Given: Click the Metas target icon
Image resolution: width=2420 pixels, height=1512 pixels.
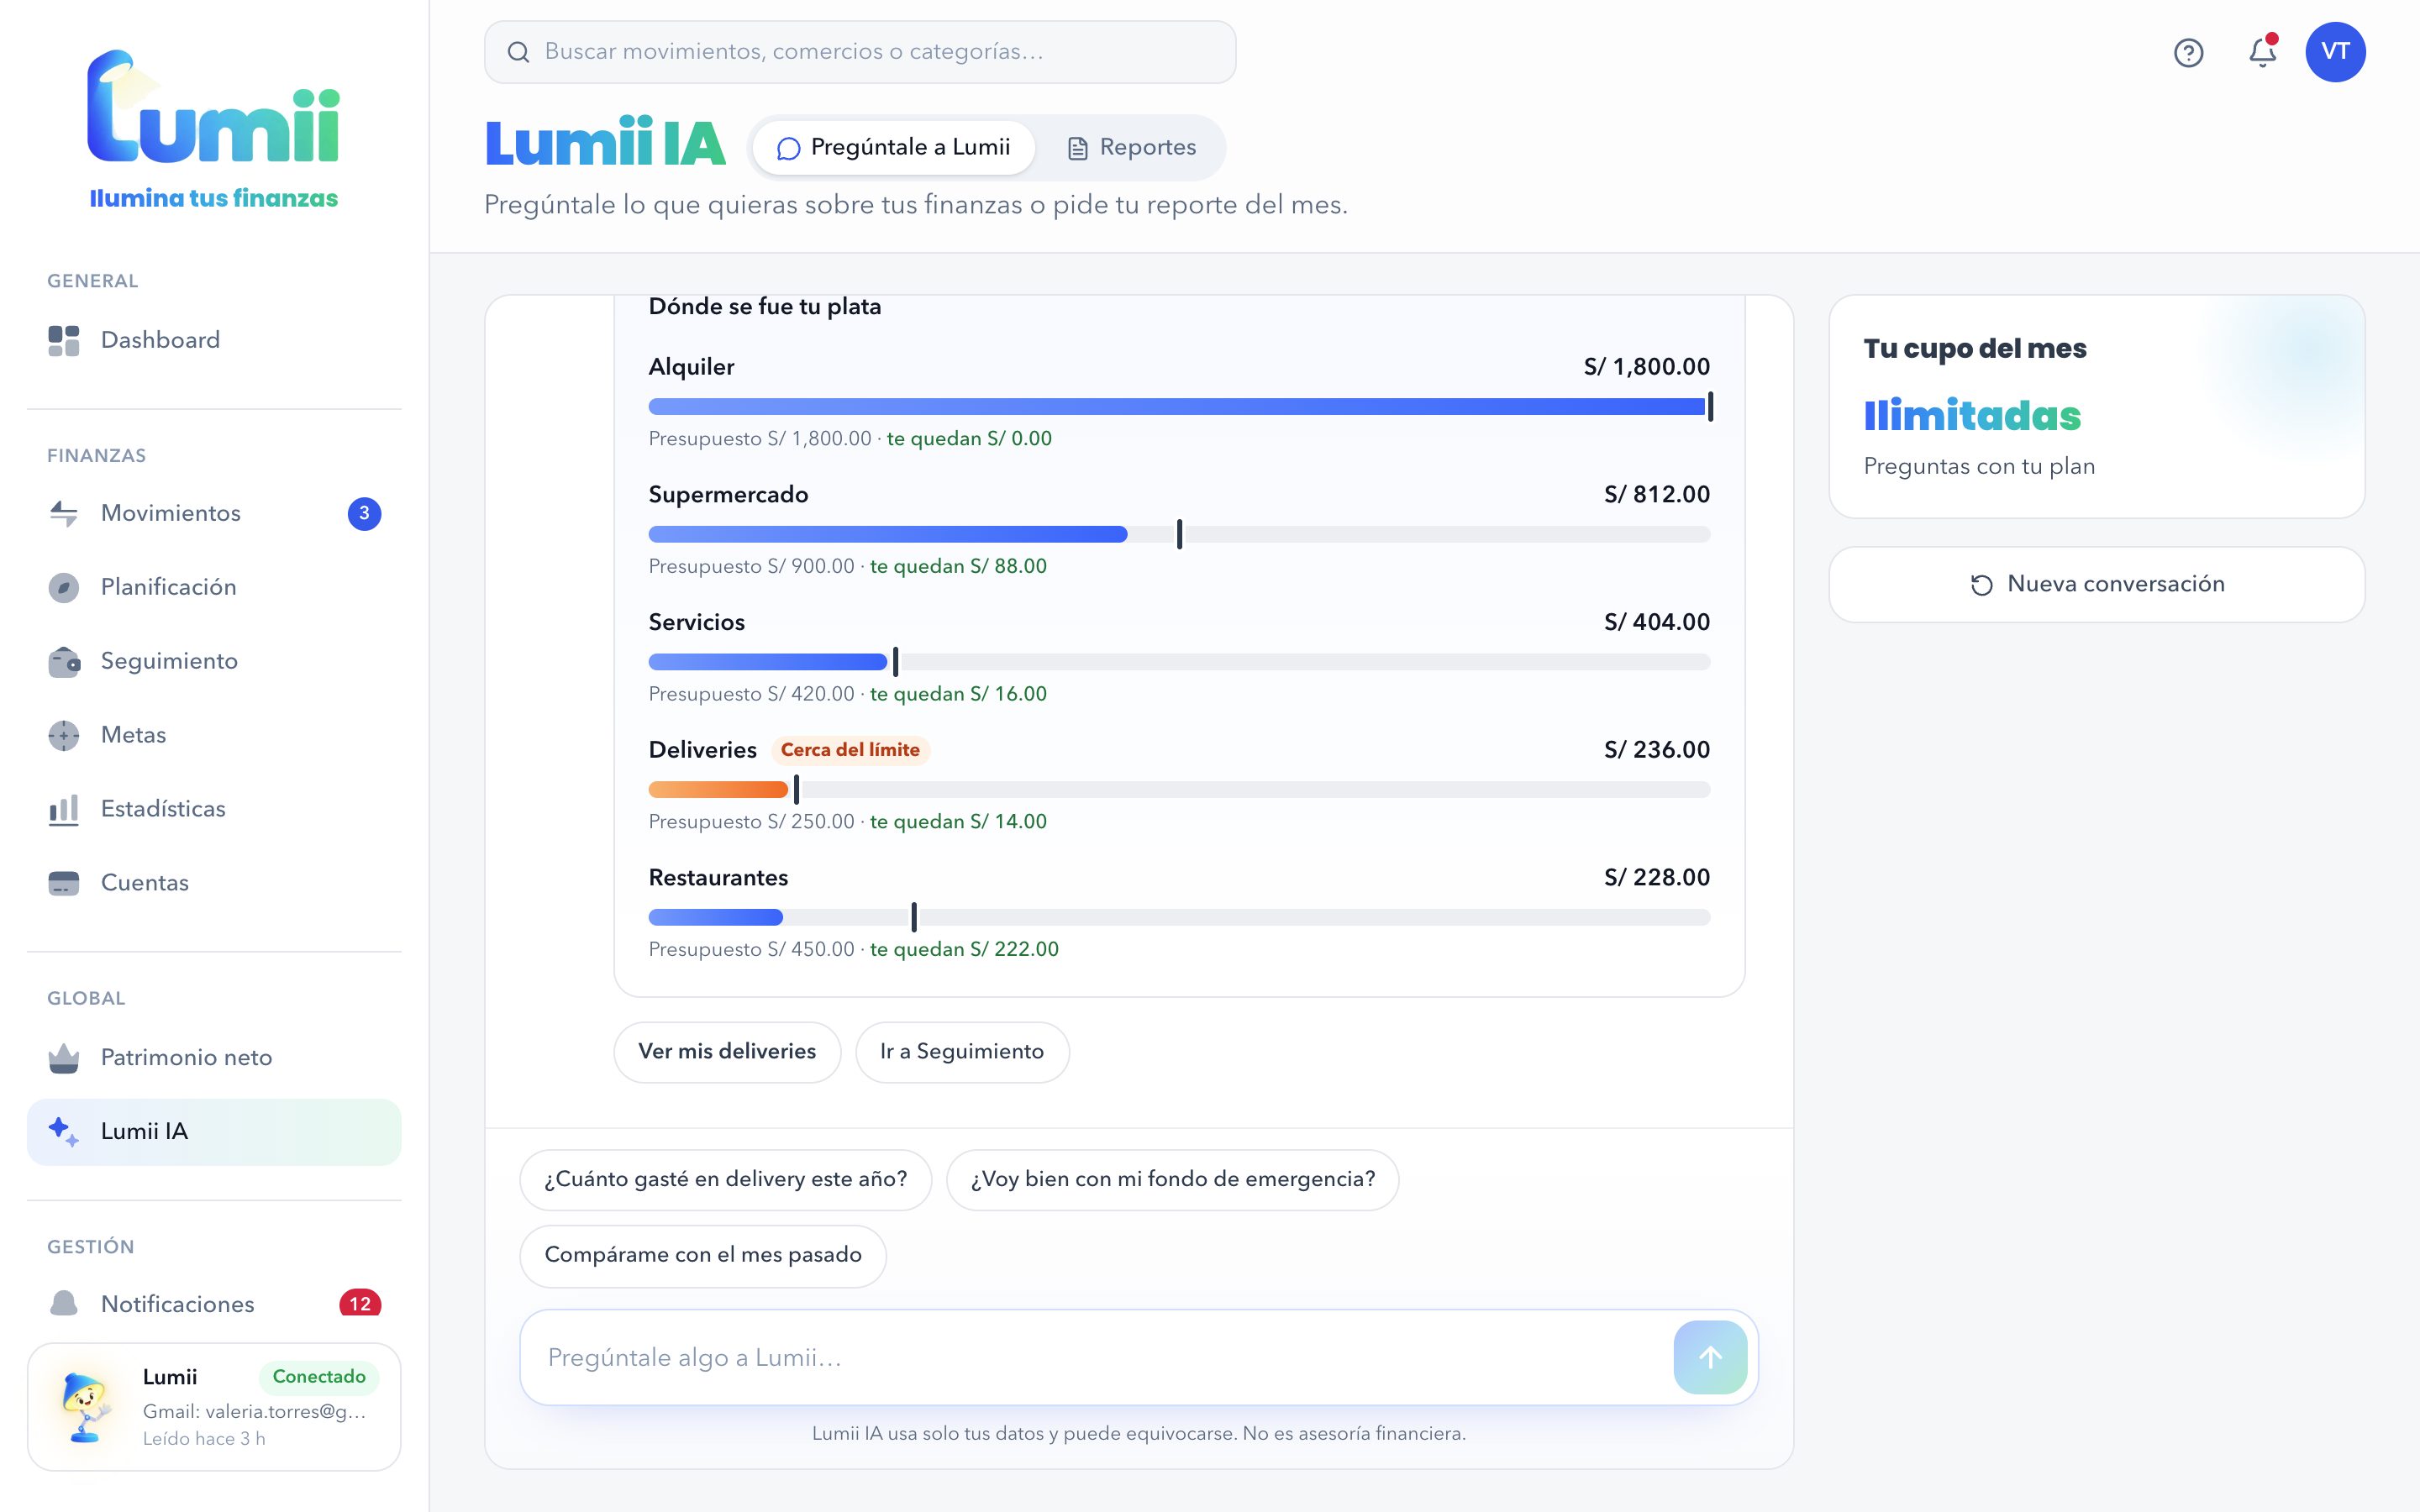Looking at the screenshot, I should pyautogui.click(x=64, y=735).
